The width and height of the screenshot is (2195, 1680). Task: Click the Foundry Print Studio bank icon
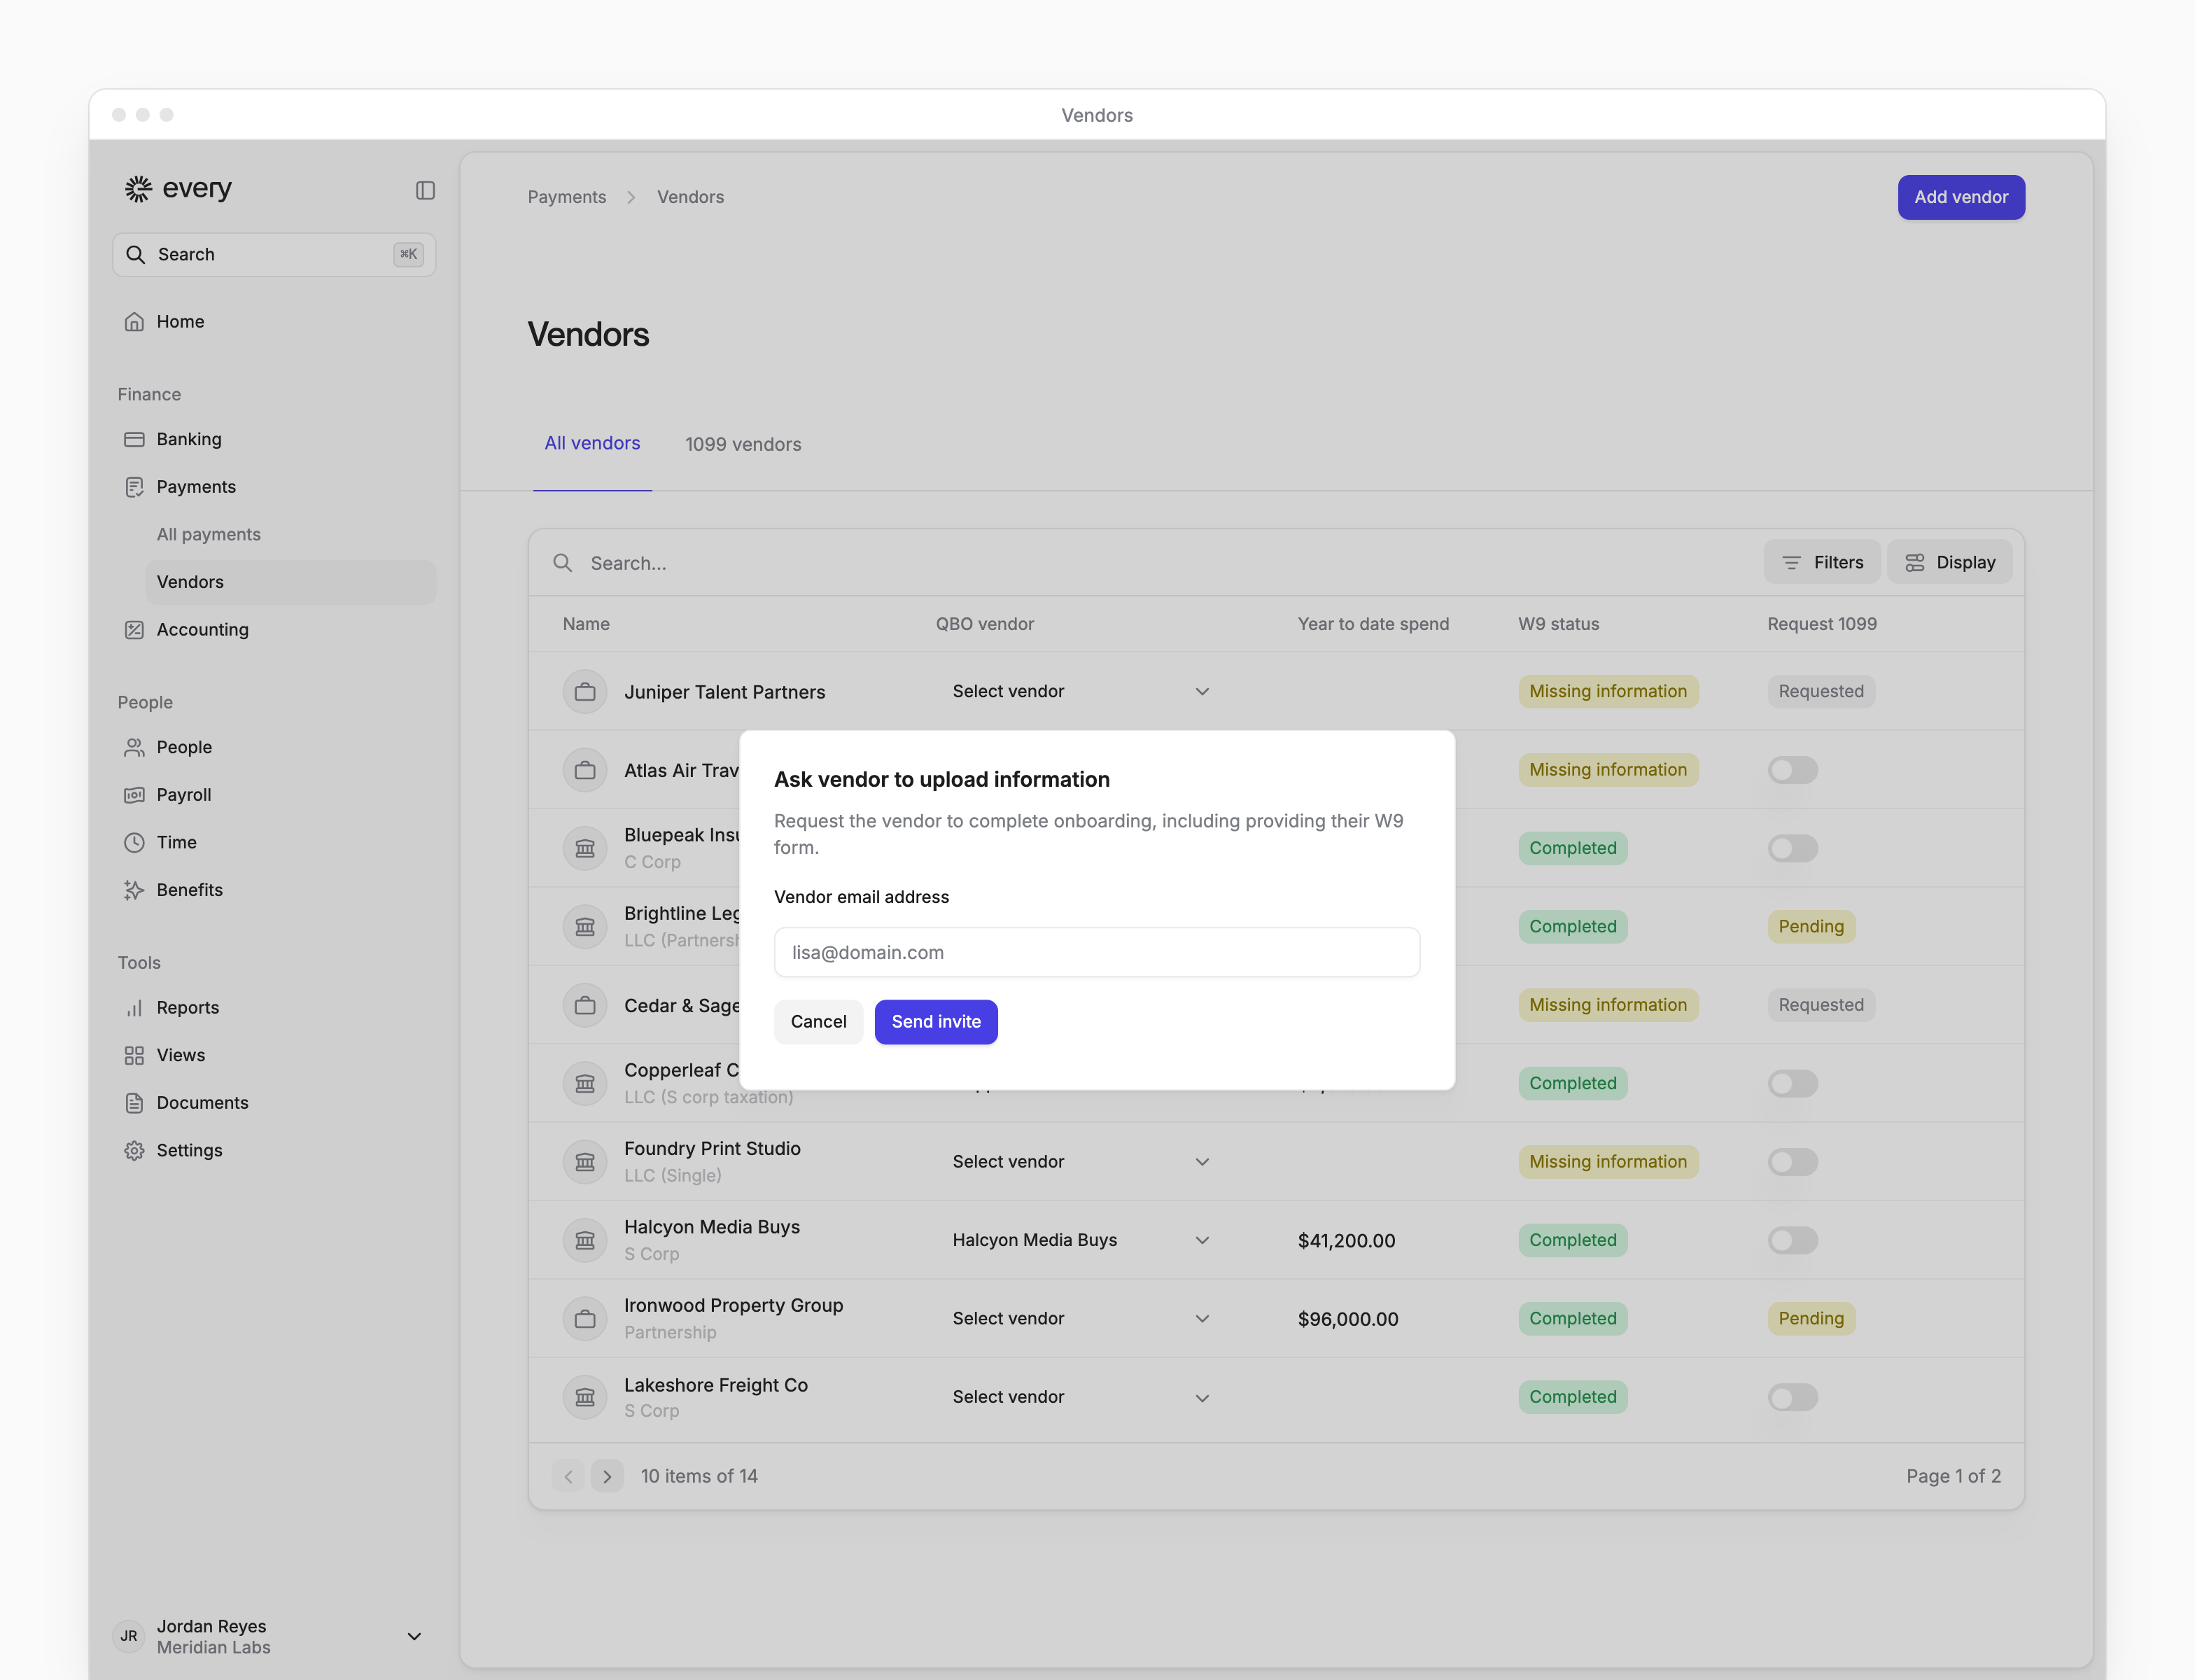pos(585,1162)
